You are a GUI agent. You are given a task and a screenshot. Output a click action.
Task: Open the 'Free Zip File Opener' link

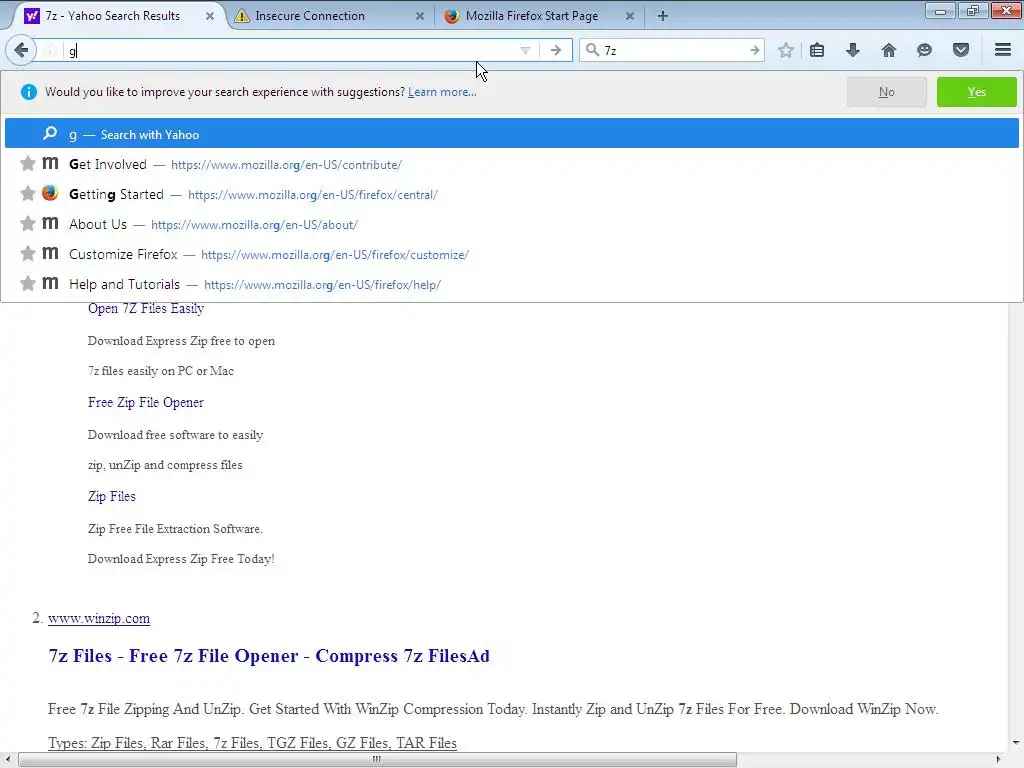[146, 402]
